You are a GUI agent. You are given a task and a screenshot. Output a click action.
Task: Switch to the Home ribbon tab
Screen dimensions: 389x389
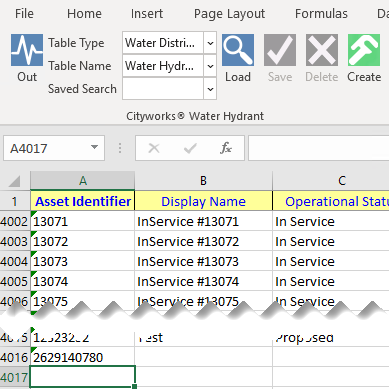coord(84,14)
